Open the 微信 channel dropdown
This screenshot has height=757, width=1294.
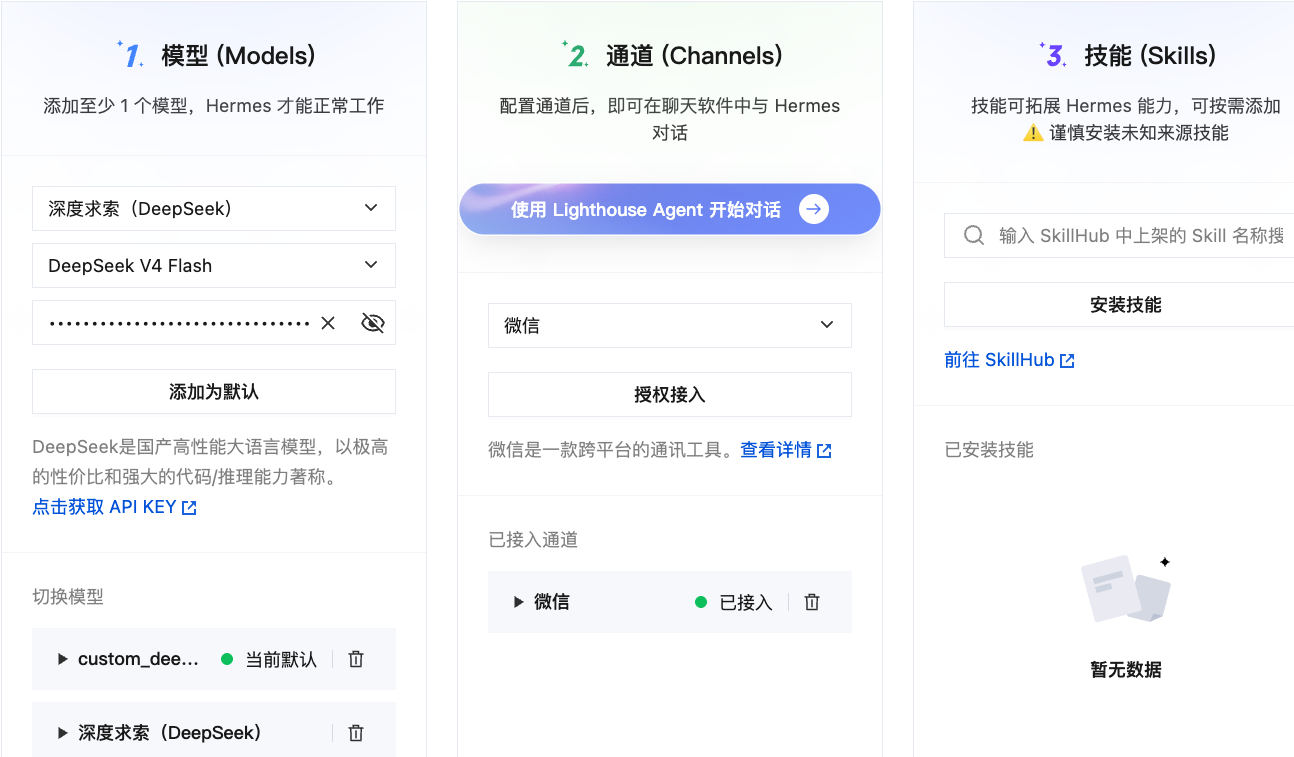670,325
